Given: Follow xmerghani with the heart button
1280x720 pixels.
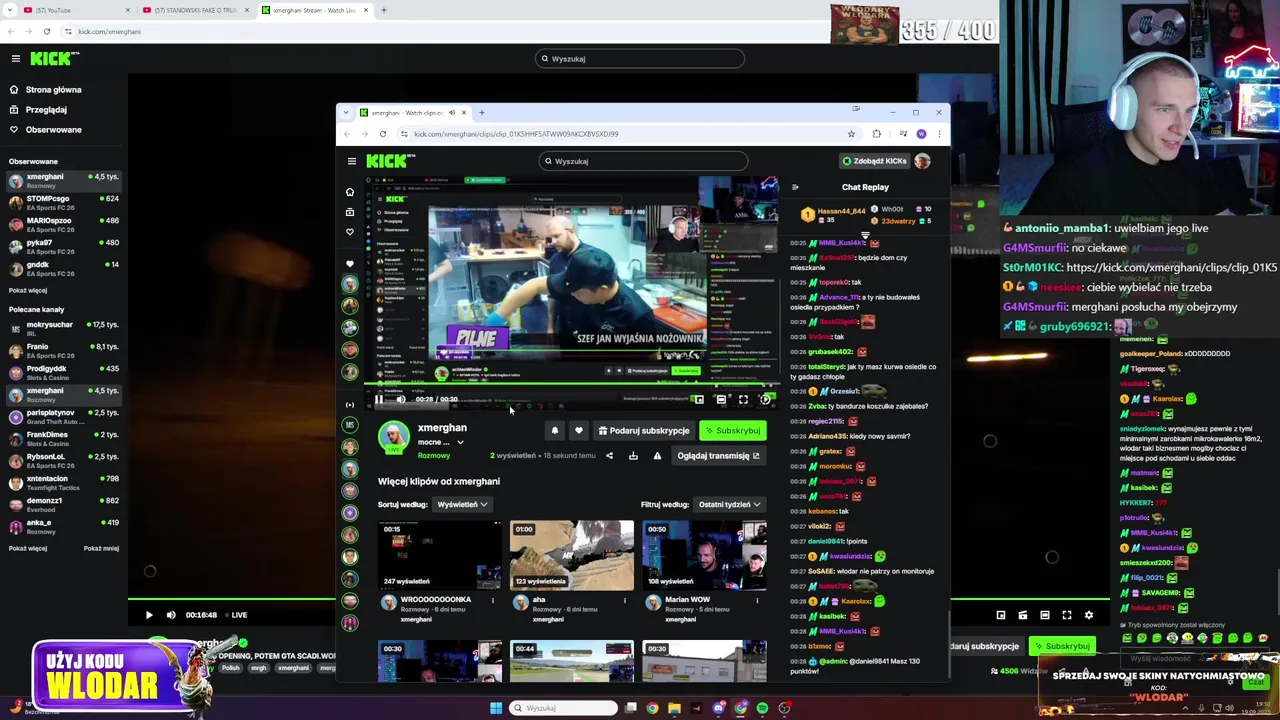Looking at the screenshot, I should 578,431.
